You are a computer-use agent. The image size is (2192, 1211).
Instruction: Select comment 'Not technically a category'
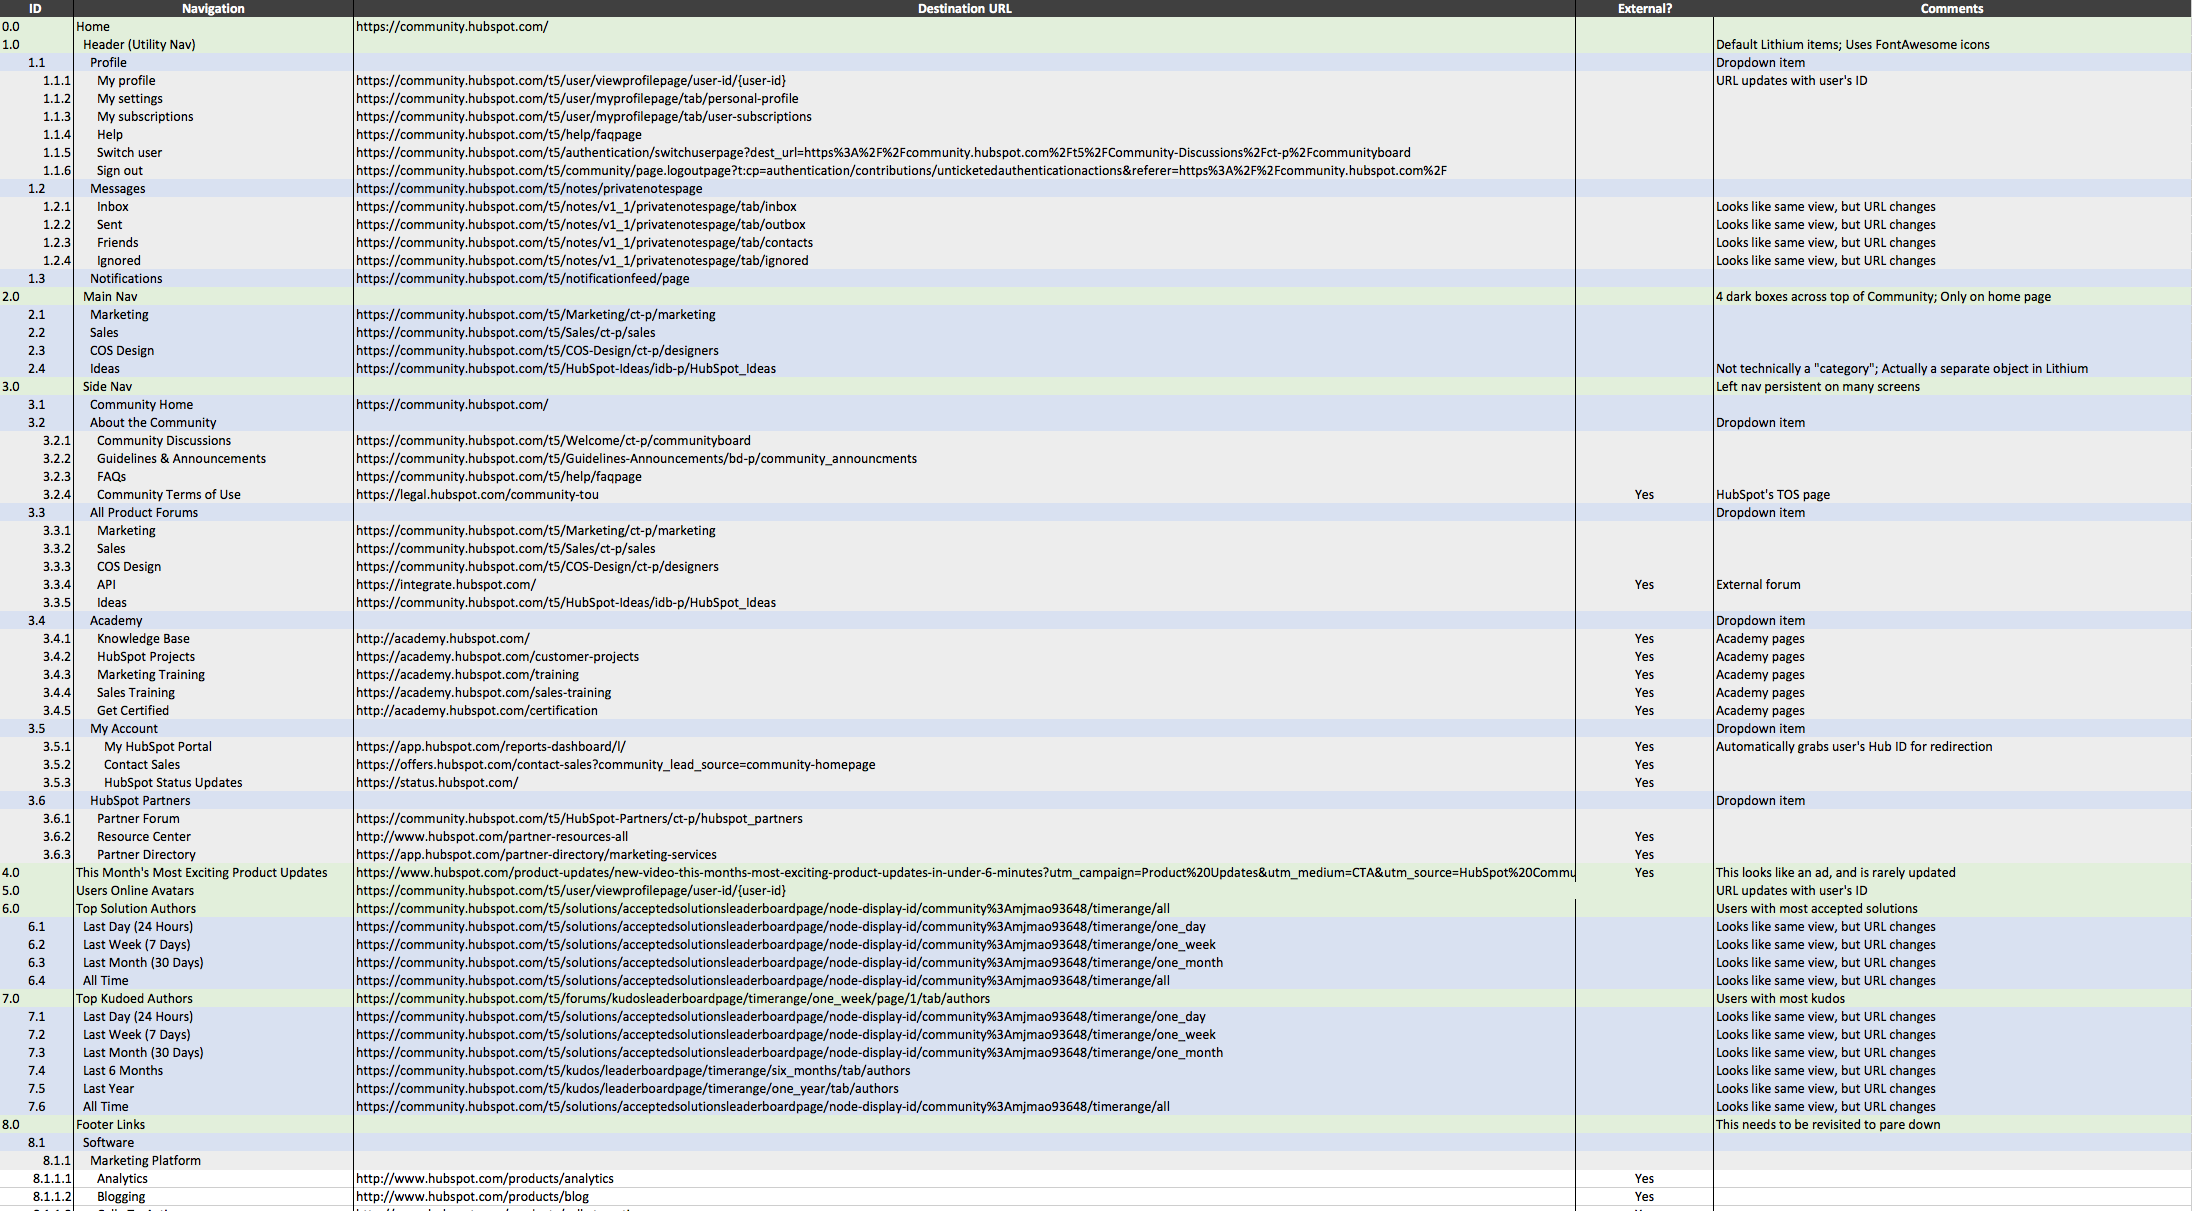click(x=1902, y=369)
